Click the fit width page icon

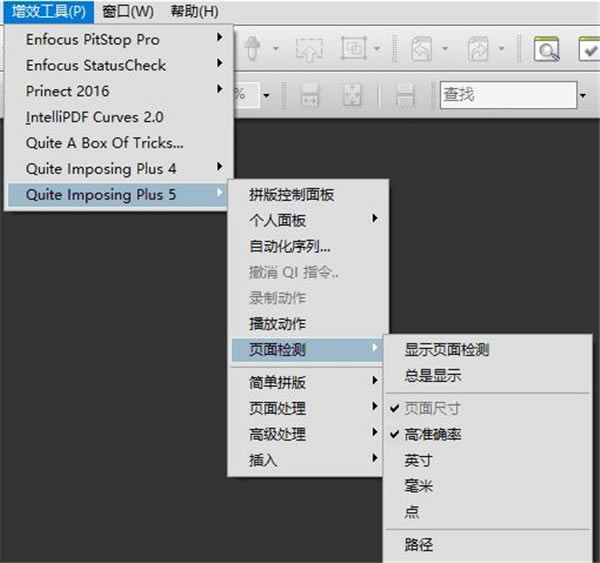pyautogui.click(x=309, y=96)
